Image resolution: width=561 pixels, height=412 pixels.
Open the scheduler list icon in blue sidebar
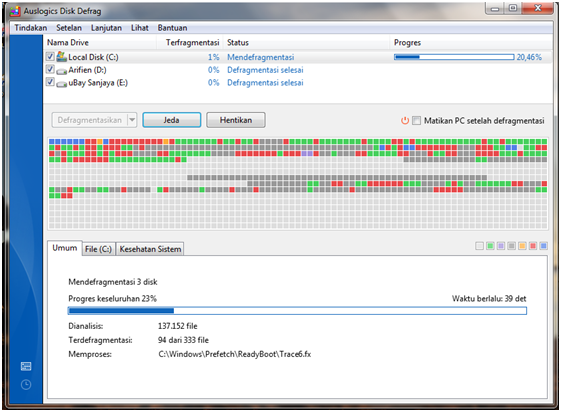coord(26,366)
